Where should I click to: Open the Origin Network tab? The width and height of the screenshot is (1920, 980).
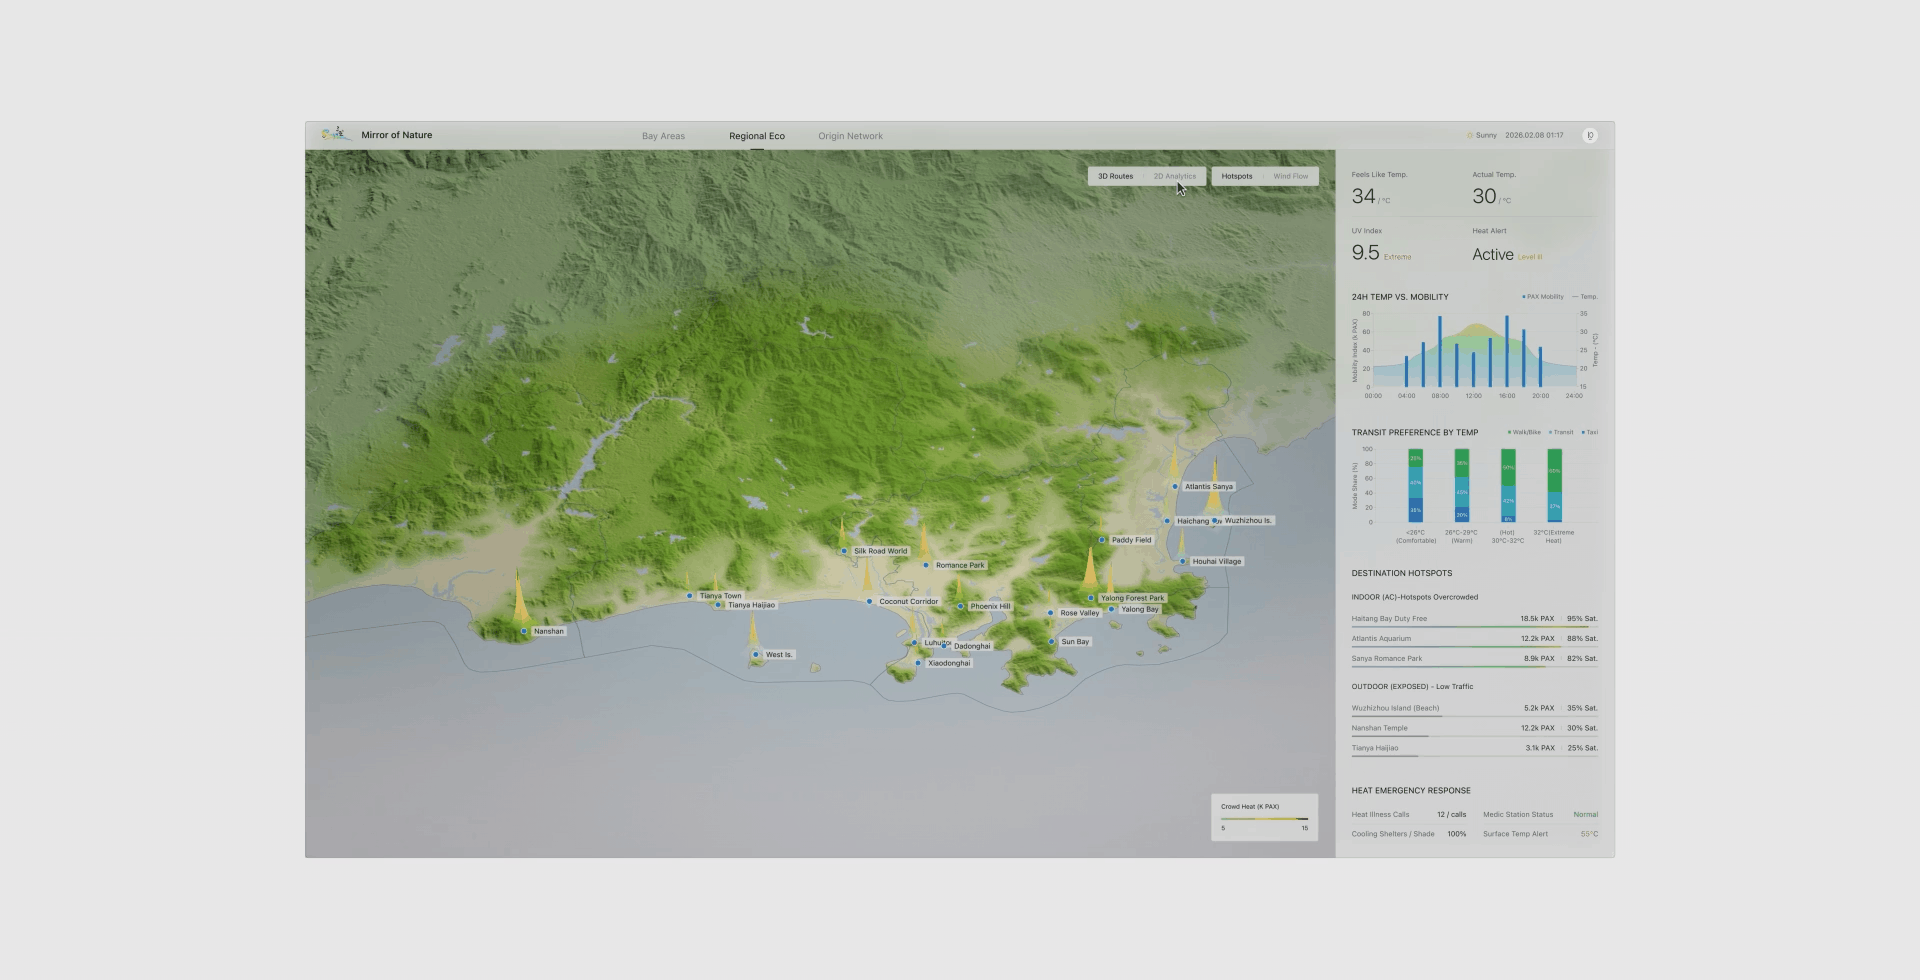point(850,136)
